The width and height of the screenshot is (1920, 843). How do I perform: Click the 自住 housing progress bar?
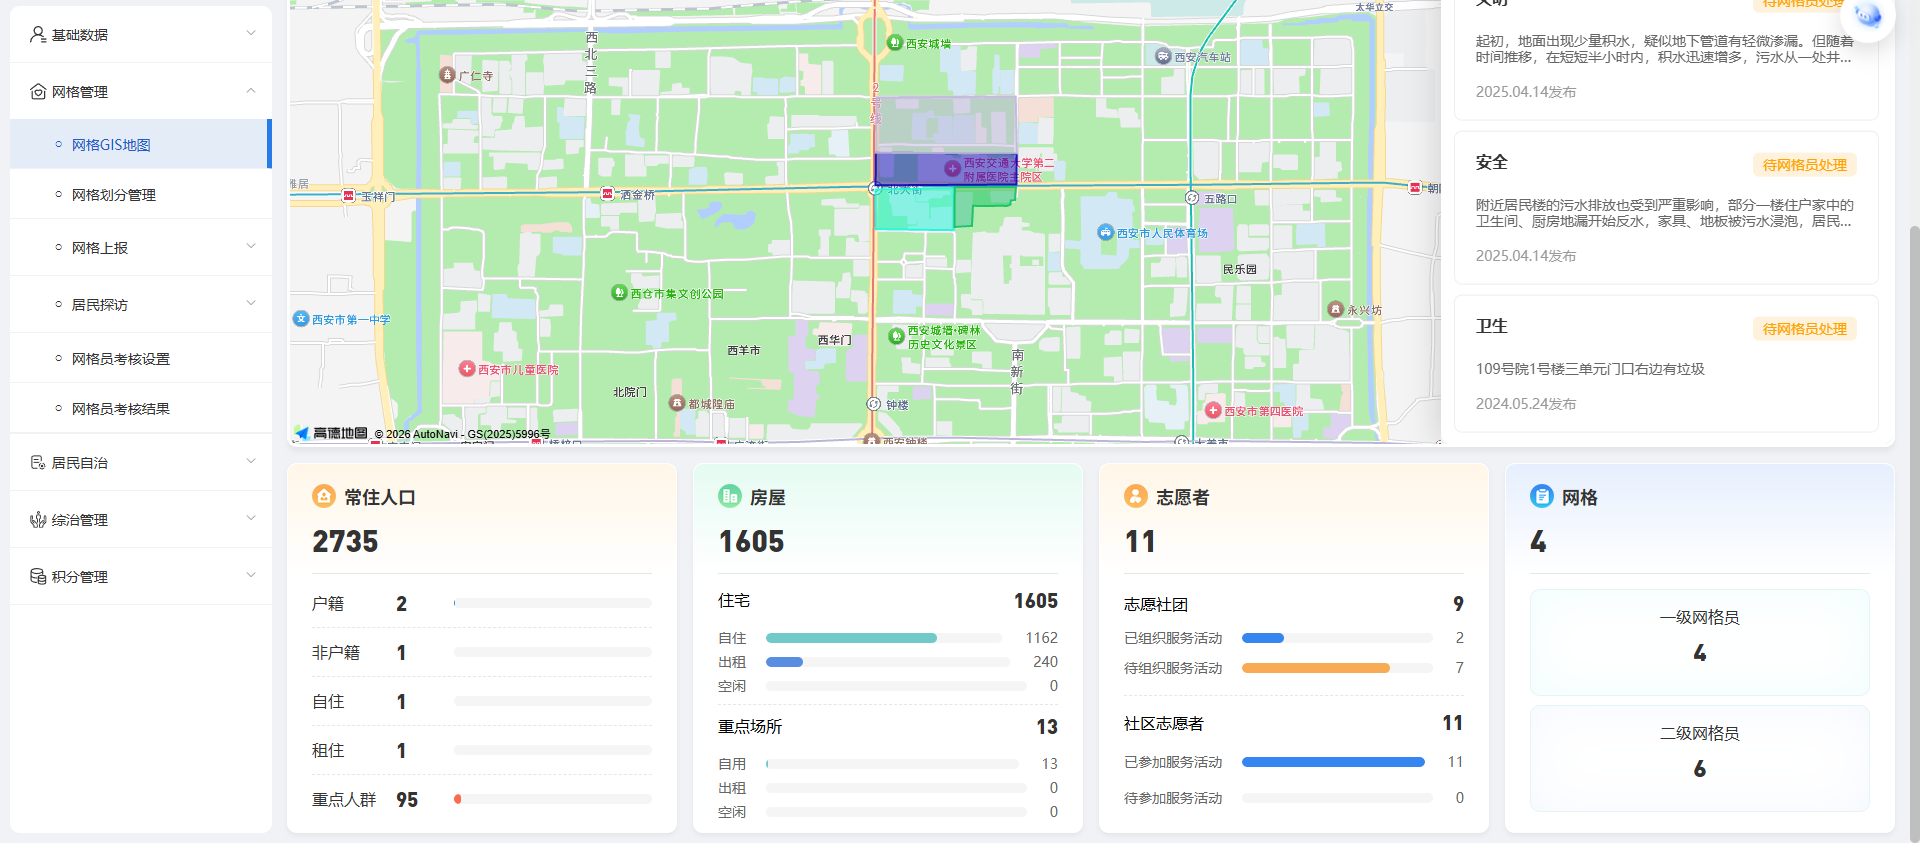(883, 638)
